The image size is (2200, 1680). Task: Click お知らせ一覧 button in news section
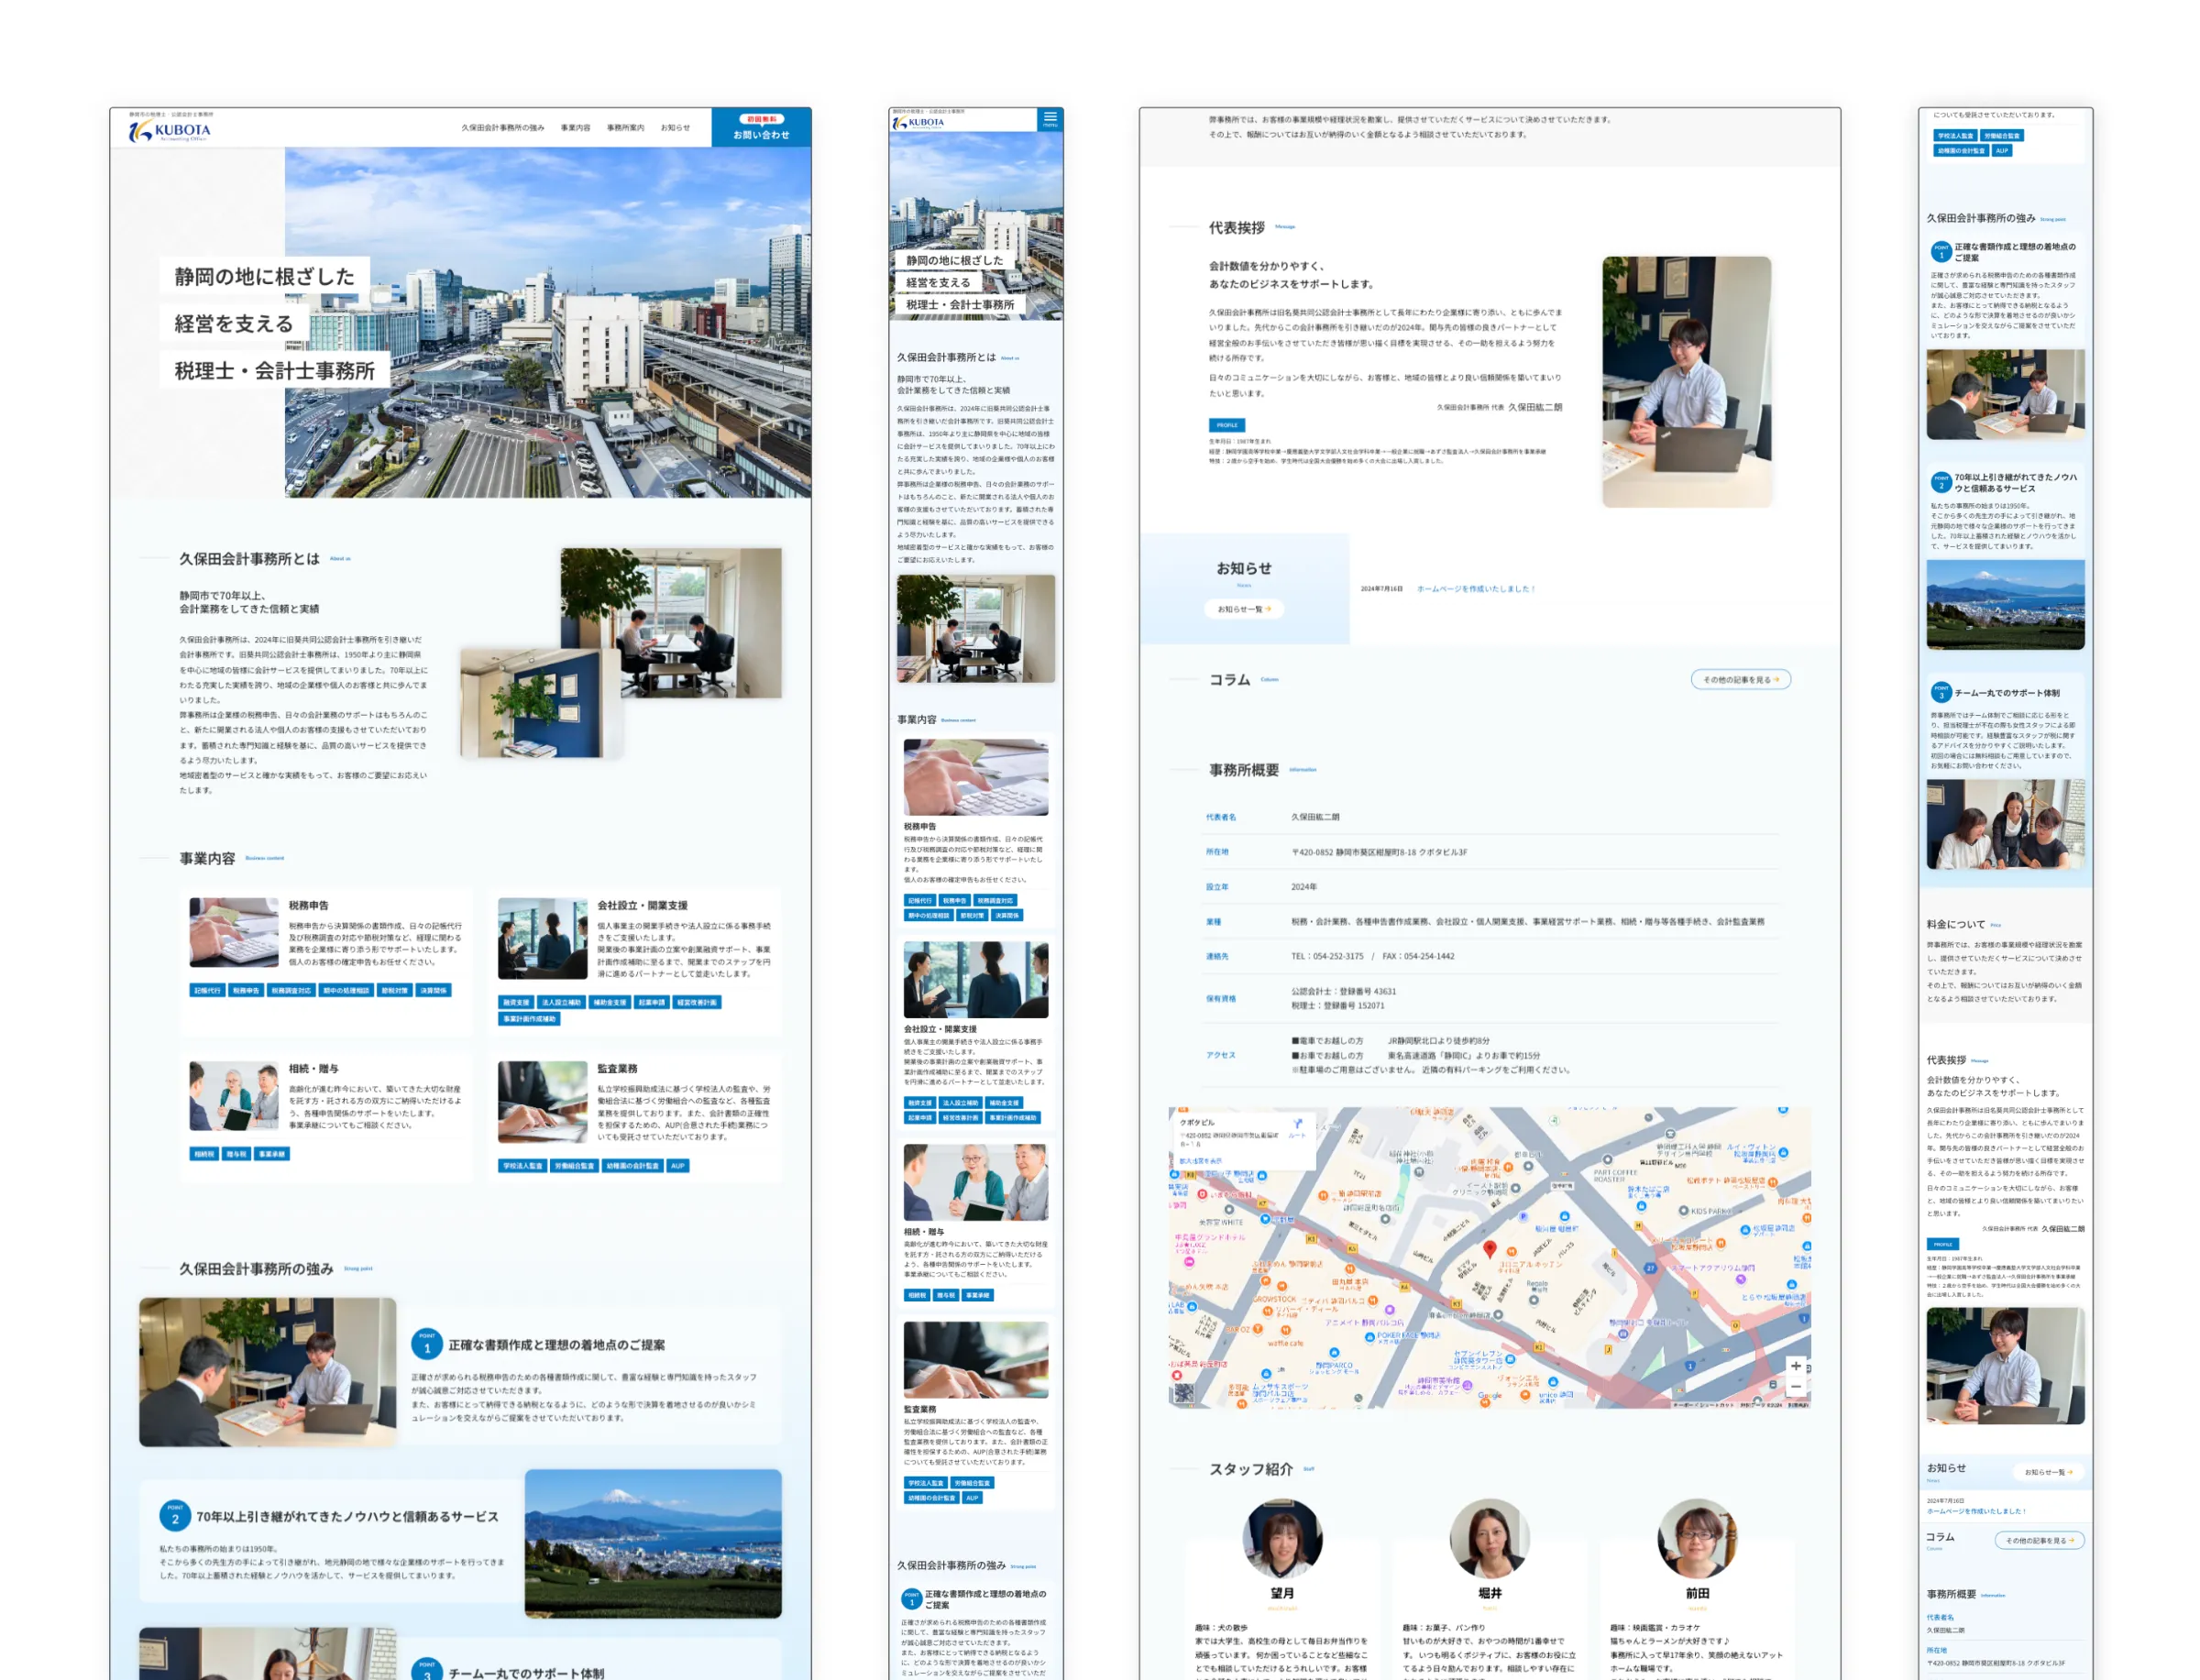point(1243,609)
